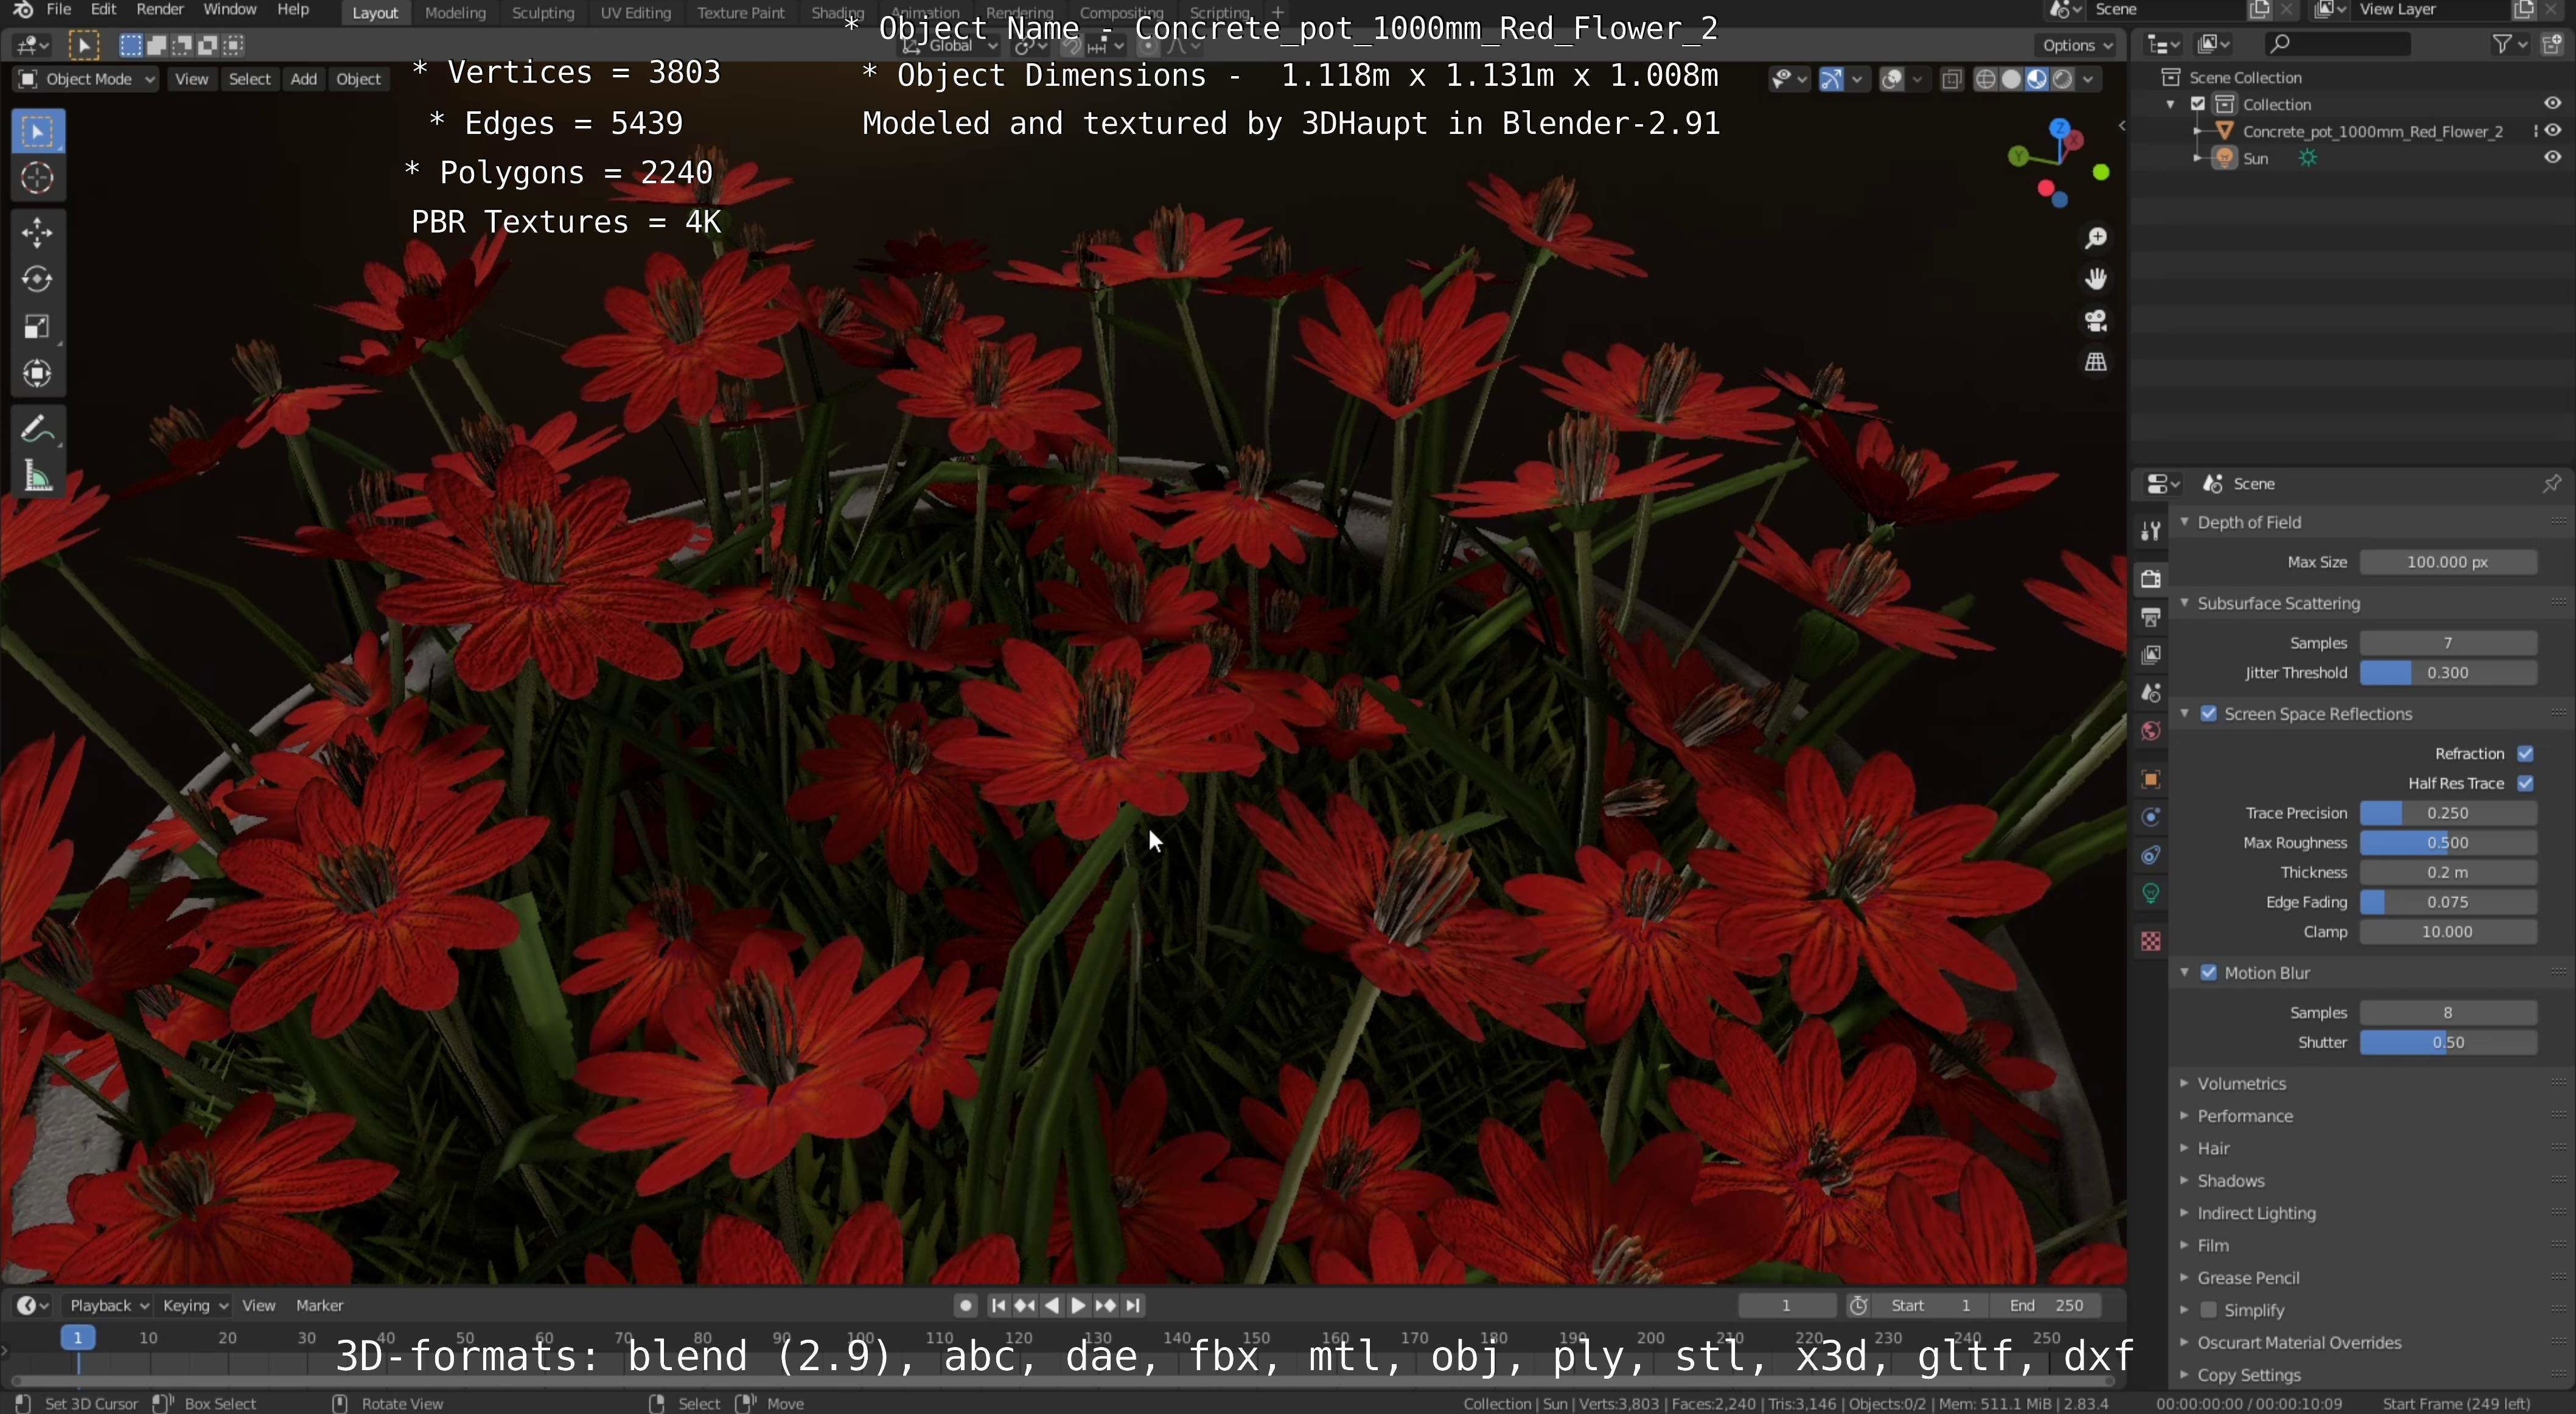Toggle X-ray display in viewport header
This screenshot has height=1414, width=2576.
pos(1951,79)
